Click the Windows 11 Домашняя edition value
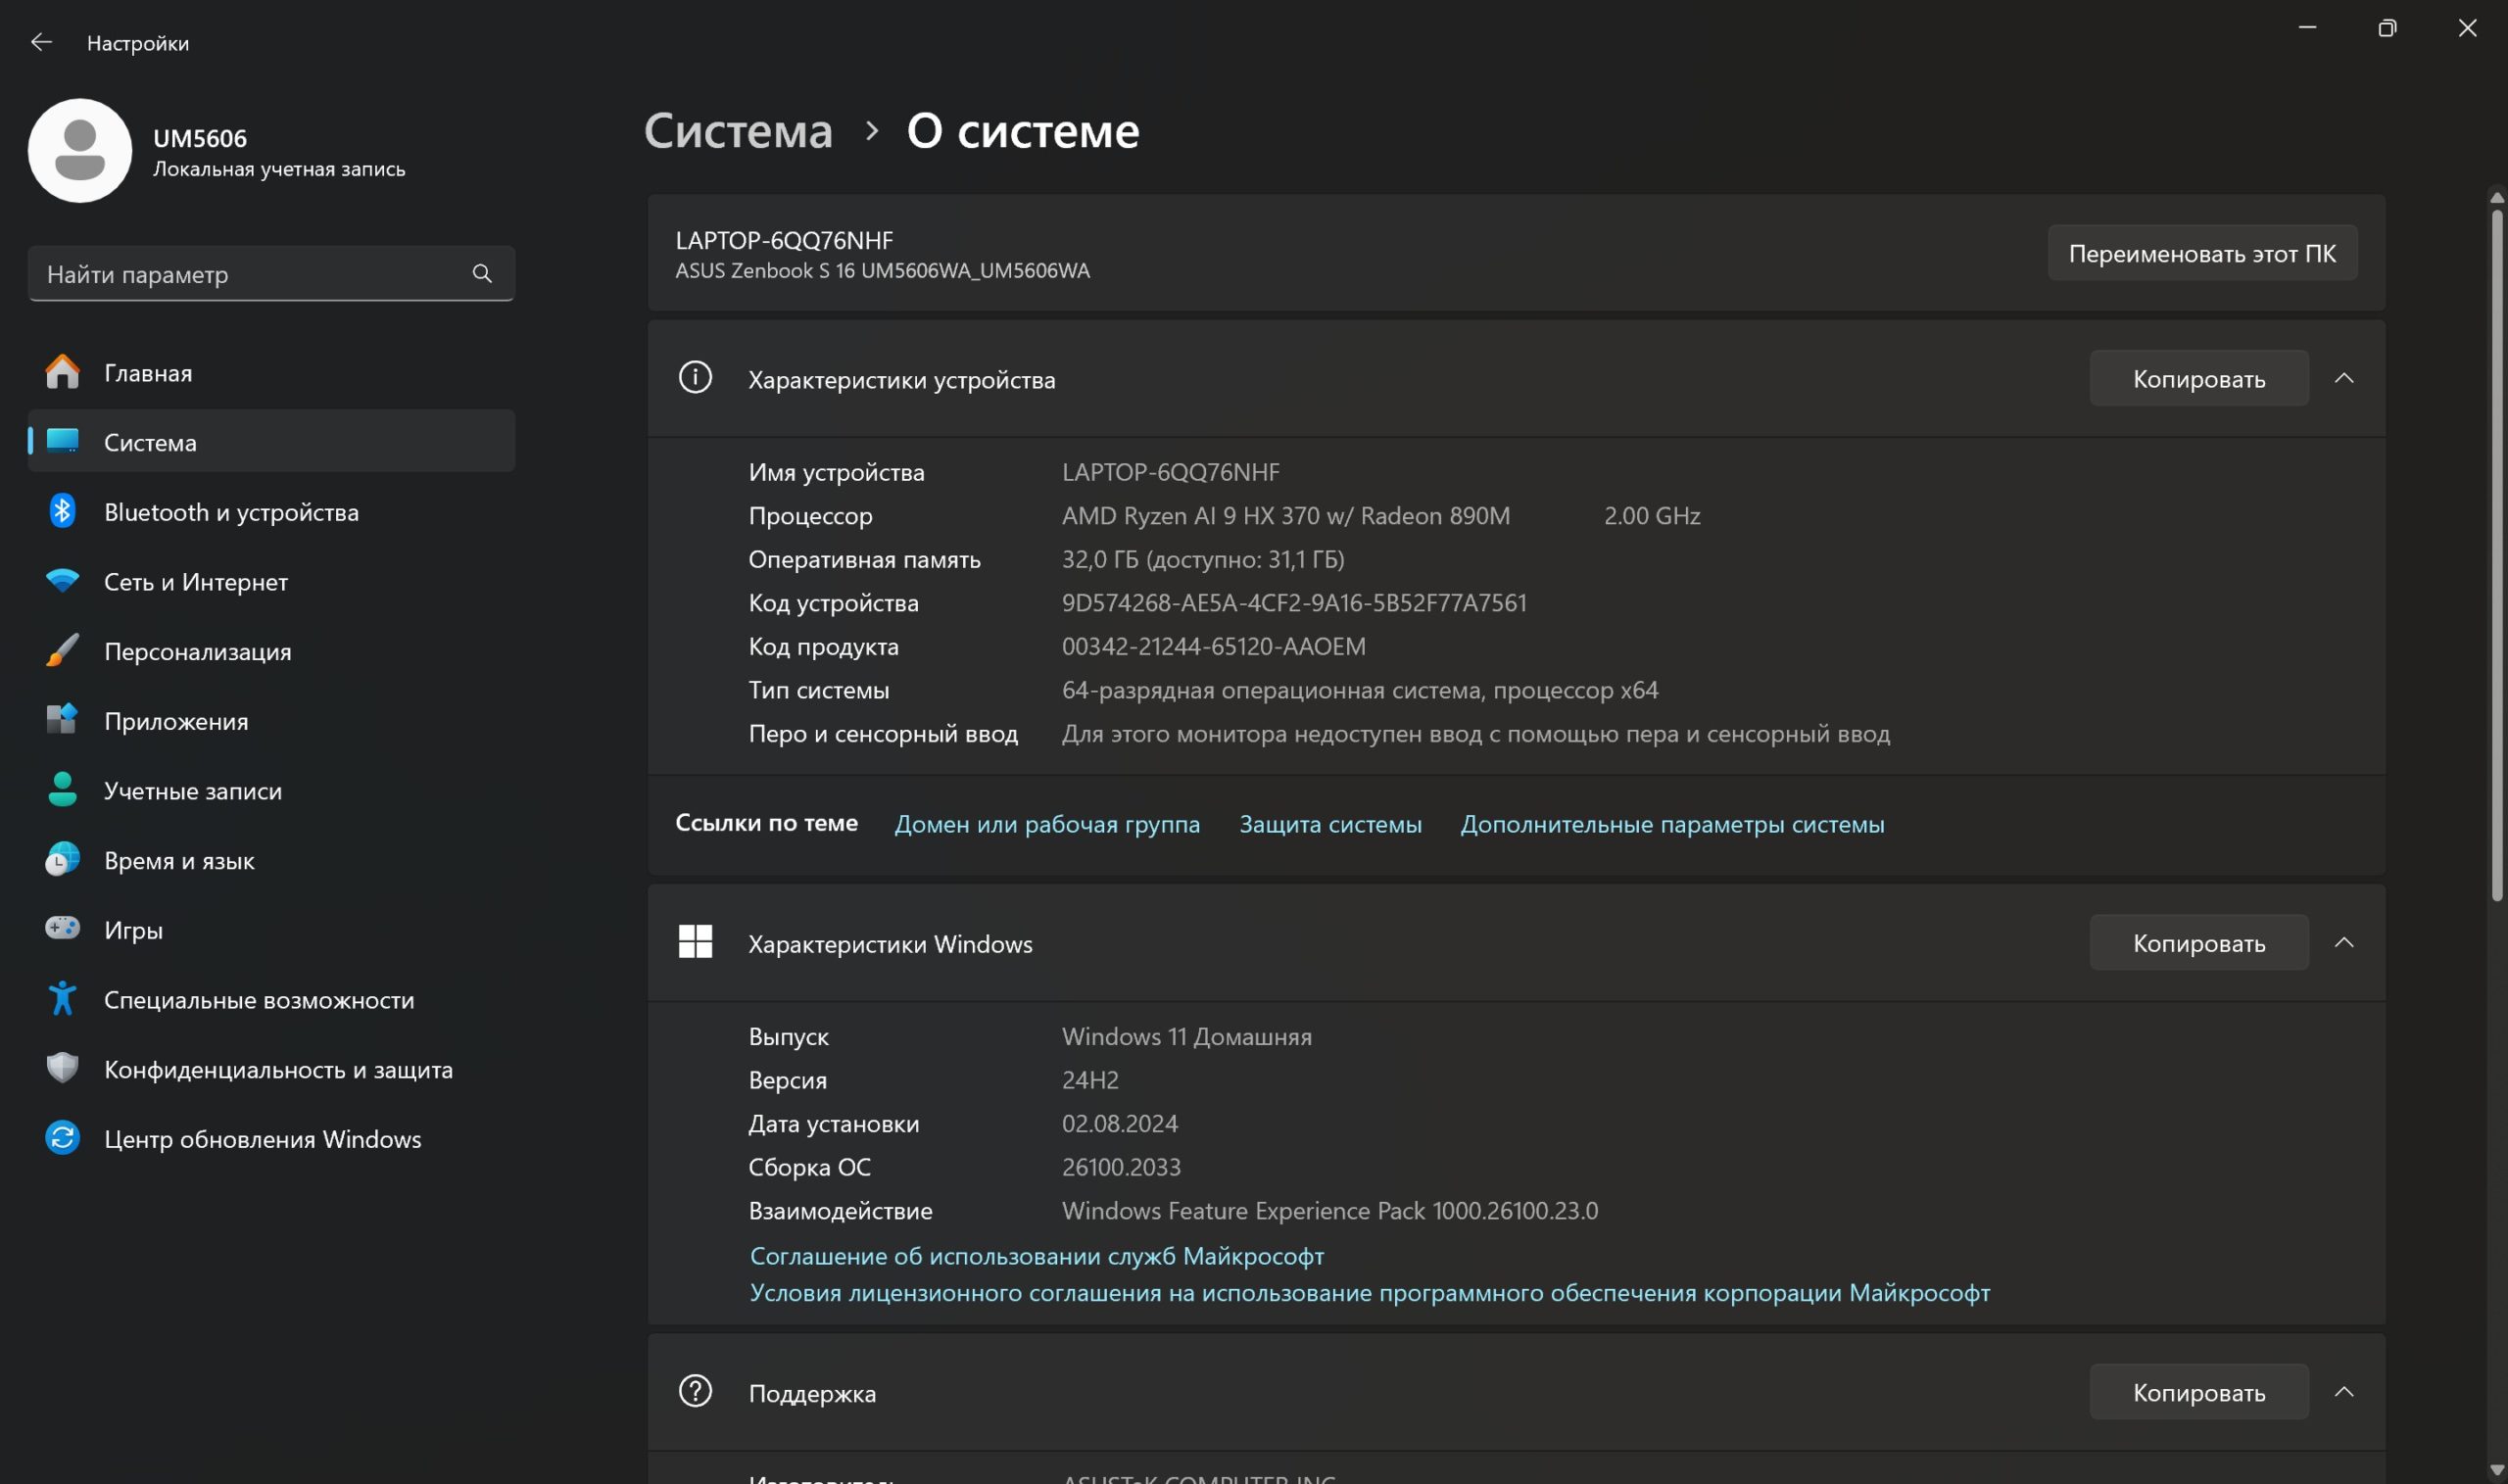 (x=1186, y=1036)
